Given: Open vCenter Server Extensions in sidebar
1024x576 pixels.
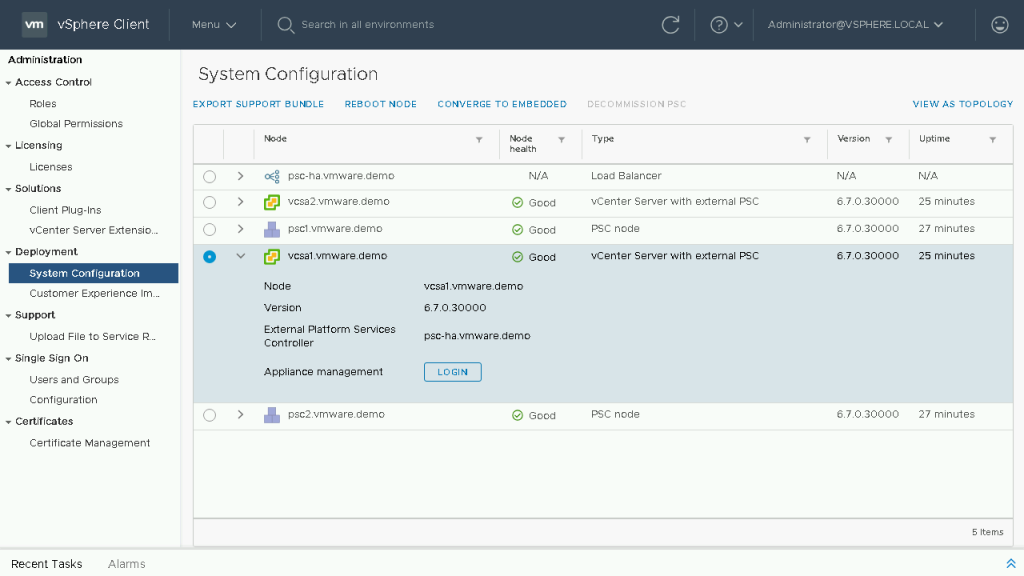Looking at the screenshot, I should point(93,231).
